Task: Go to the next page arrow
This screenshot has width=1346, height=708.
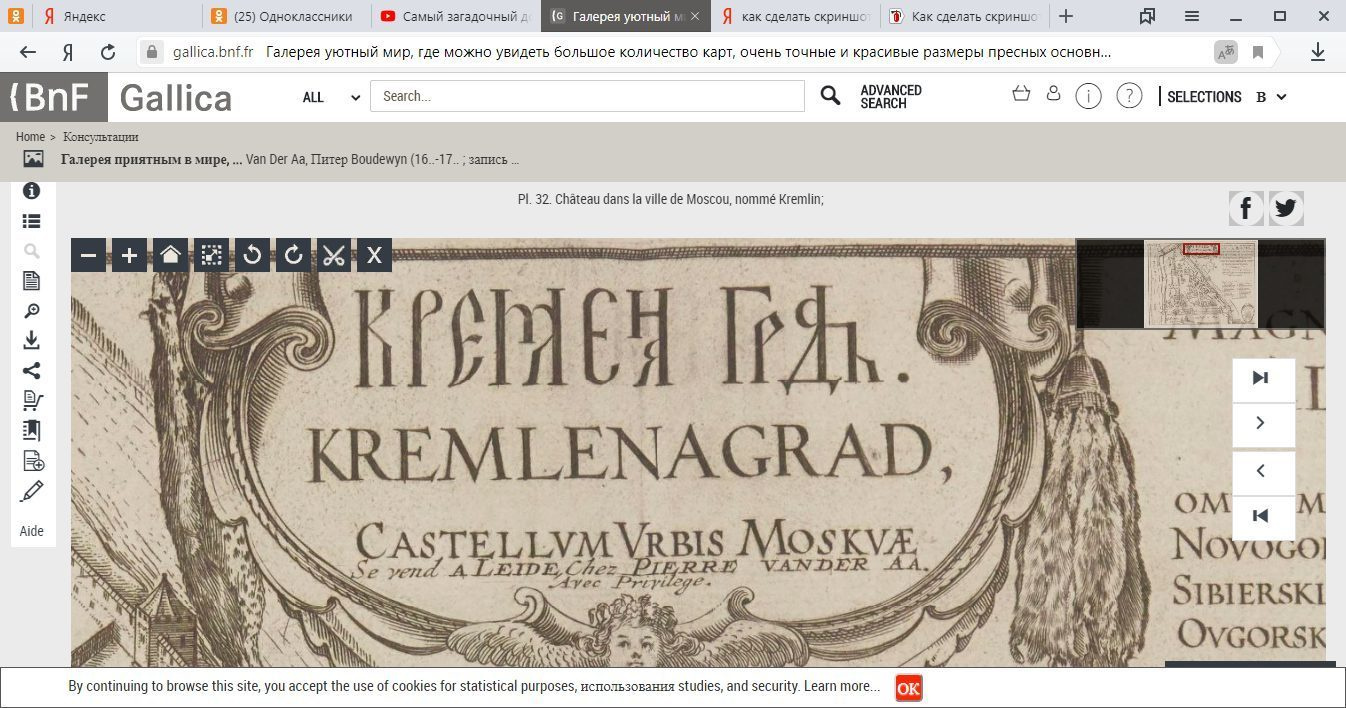Action: click(1262, 424)
